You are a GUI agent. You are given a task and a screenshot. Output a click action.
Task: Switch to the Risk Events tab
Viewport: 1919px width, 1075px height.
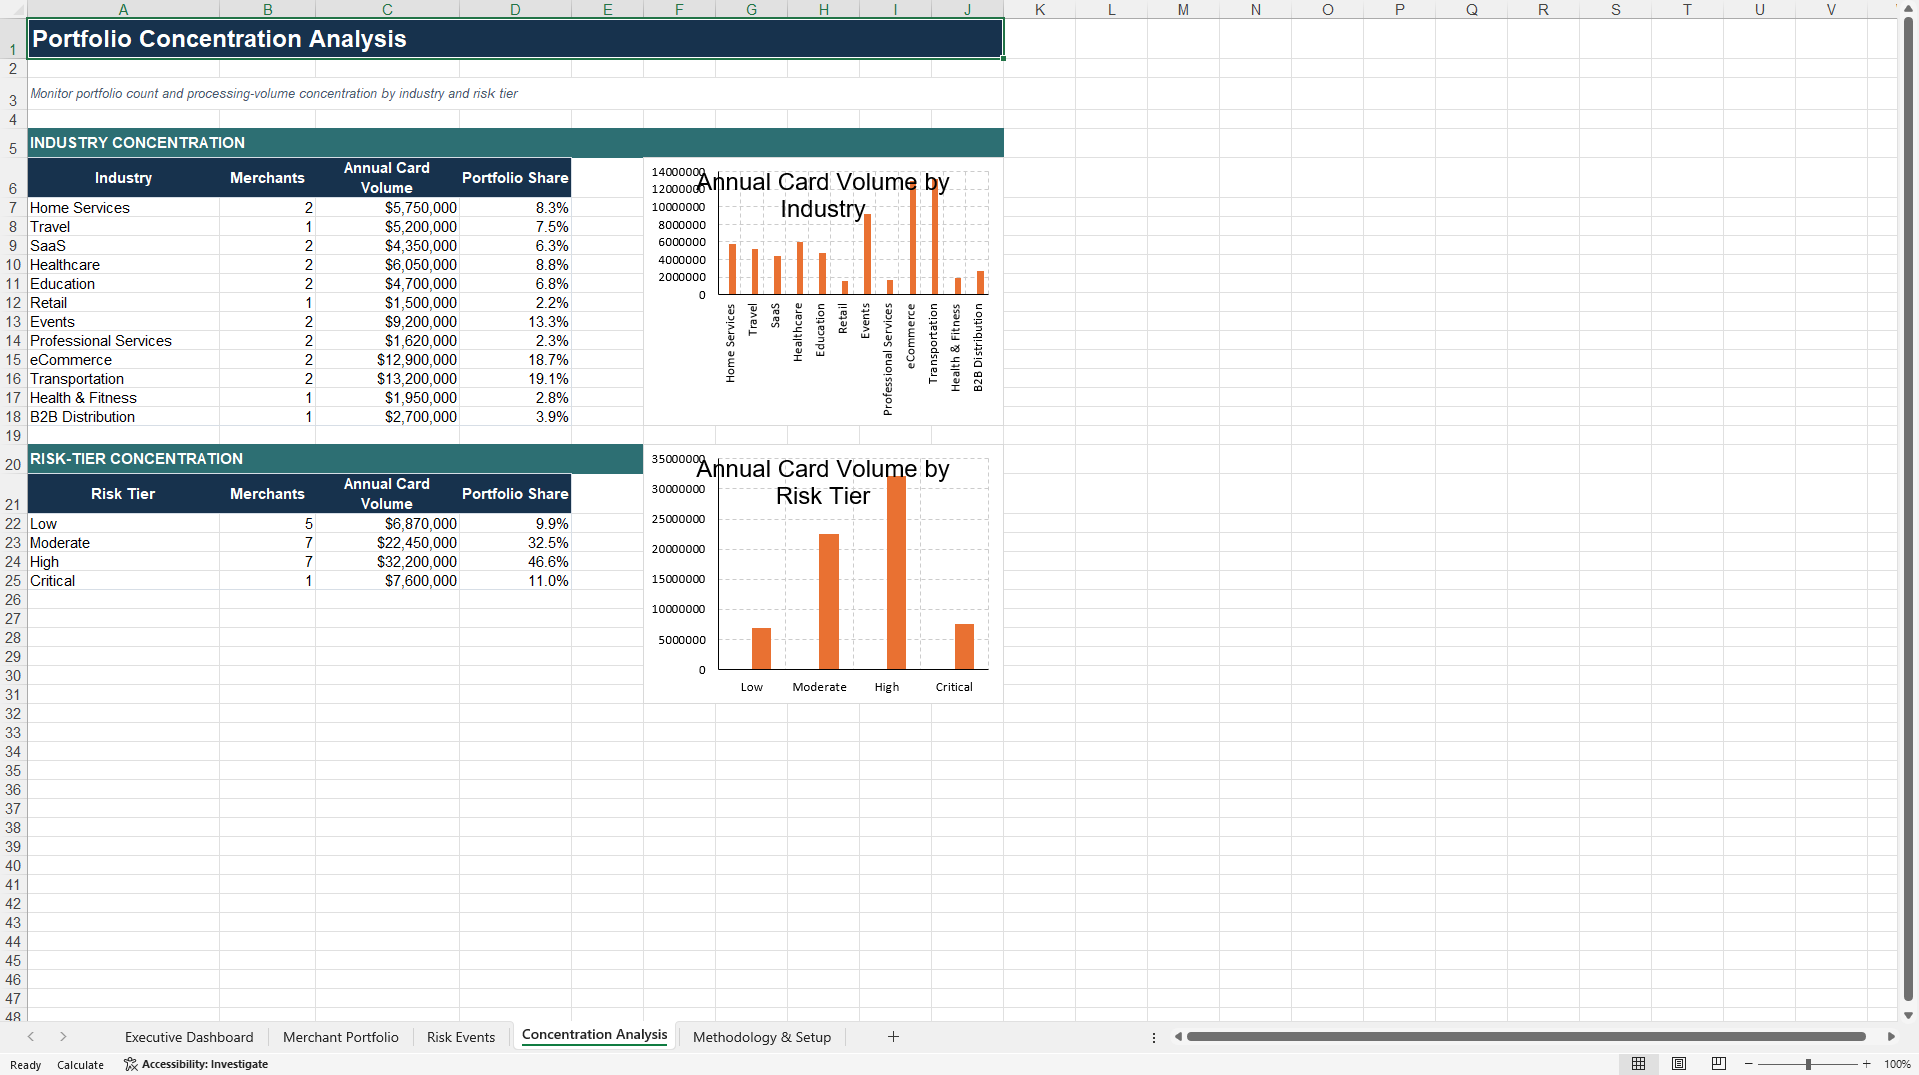(x=461, y=1037)
